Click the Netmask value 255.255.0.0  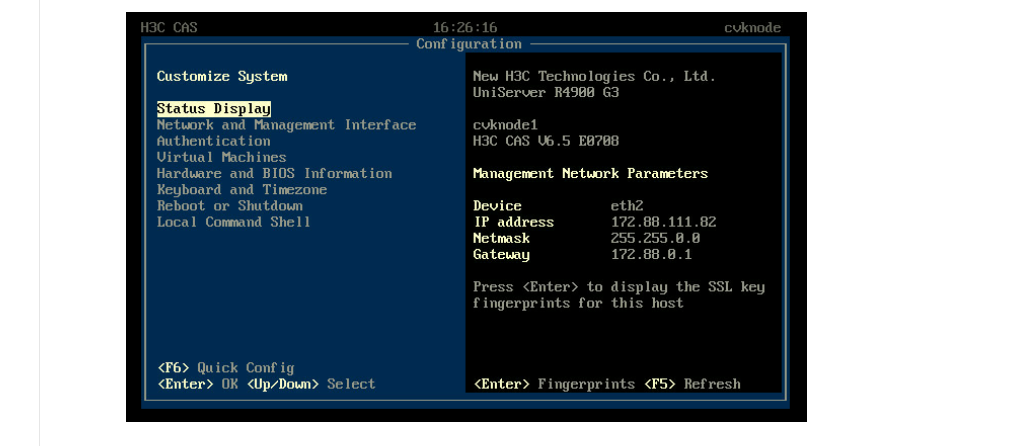[x=655, y=238]
